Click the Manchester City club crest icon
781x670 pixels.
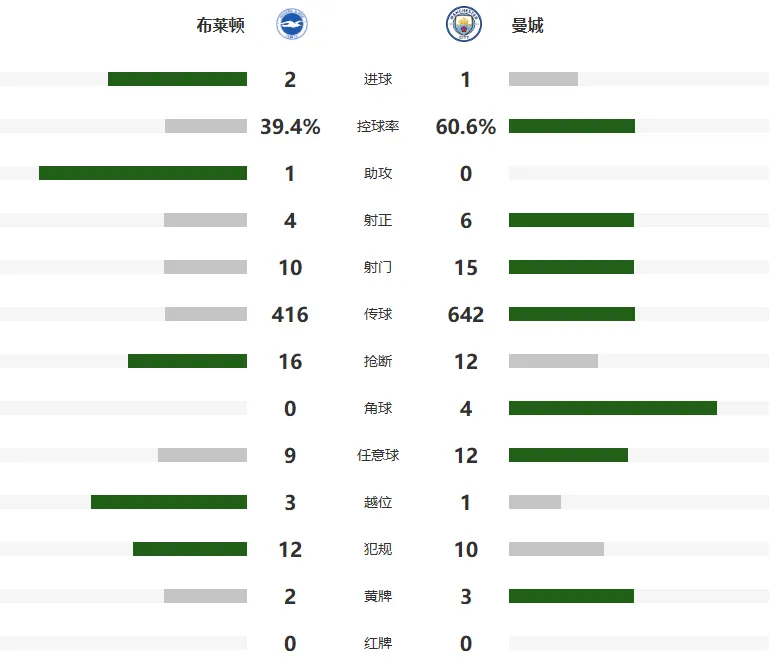(464, 24)
